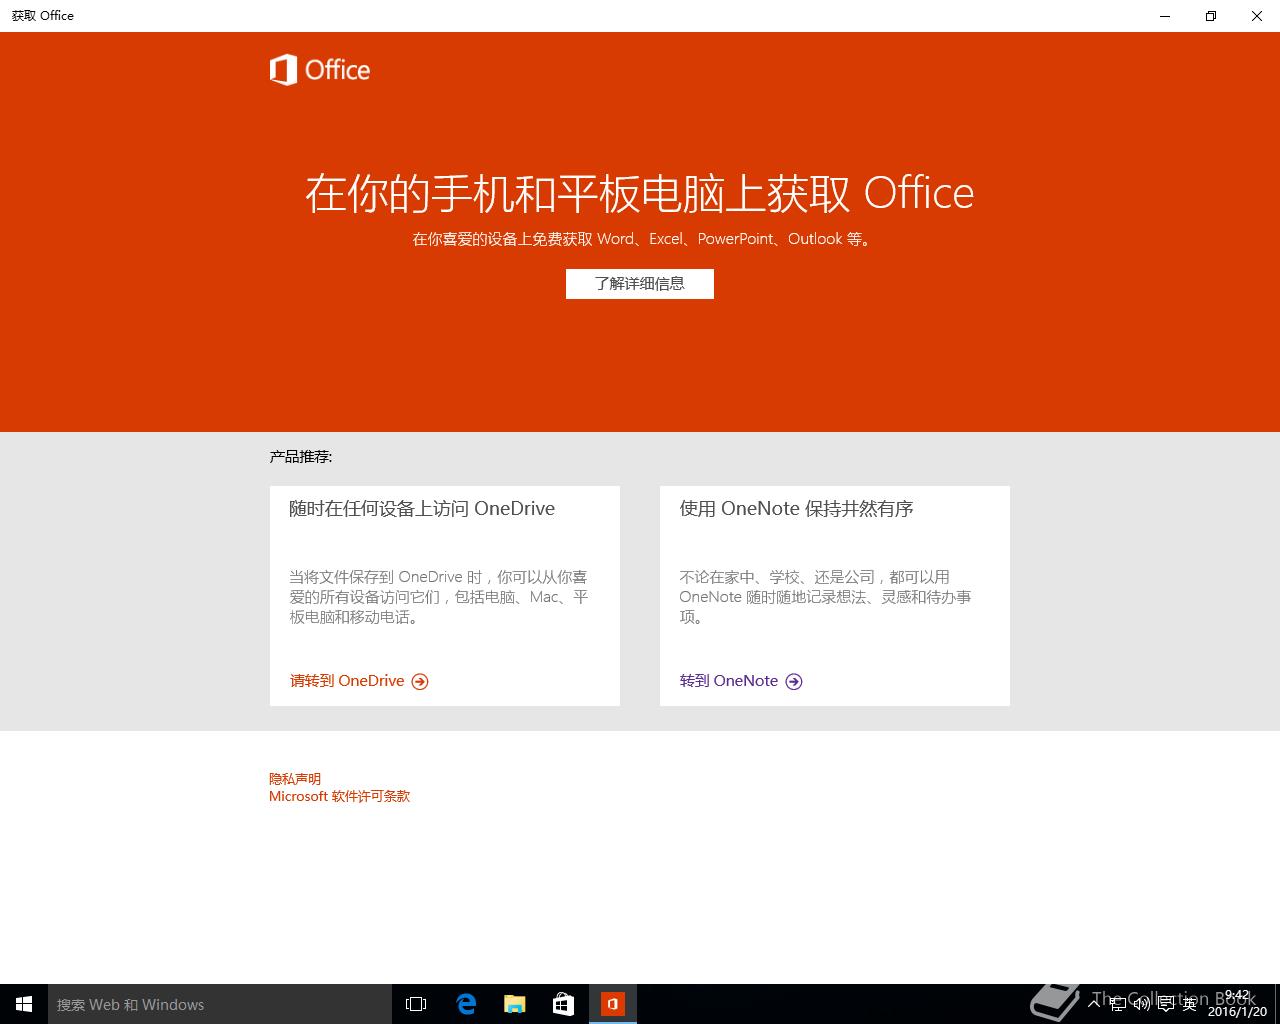
Task: Select the 使用 OneNote 保持井然有序 card title
Action: click(x=797, y=509)
